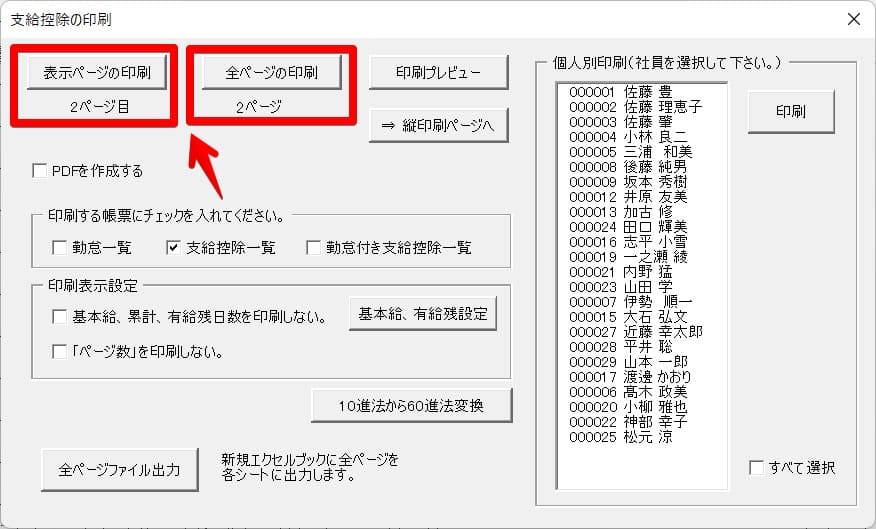Enable 基本給、累計、有給残日数を印刷しない
Screen dimensions: 876x529
59,318
